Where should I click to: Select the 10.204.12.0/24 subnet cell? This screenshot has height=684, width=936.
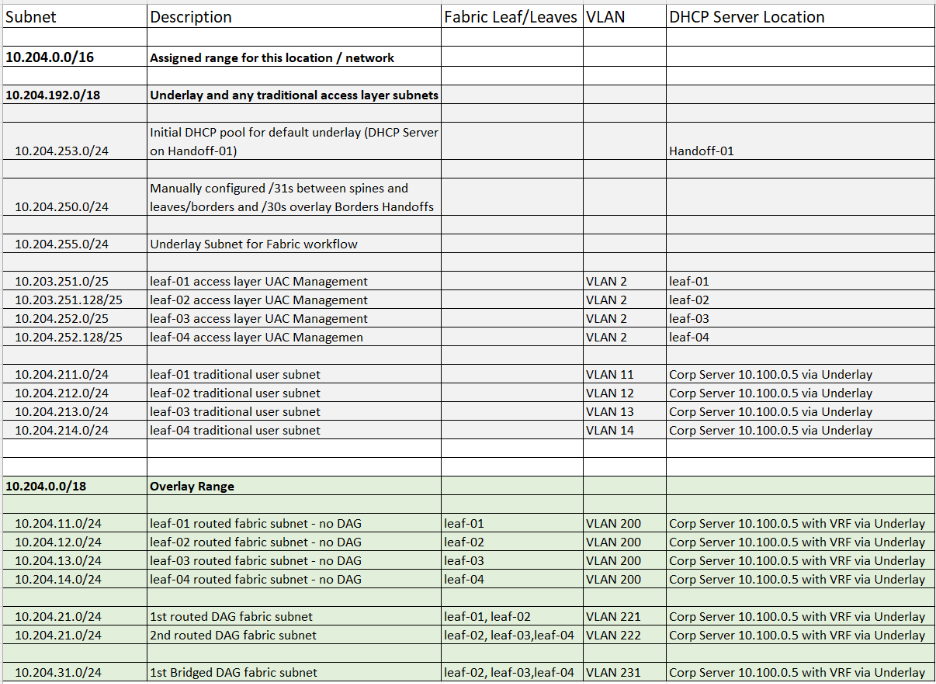(75, 541)
